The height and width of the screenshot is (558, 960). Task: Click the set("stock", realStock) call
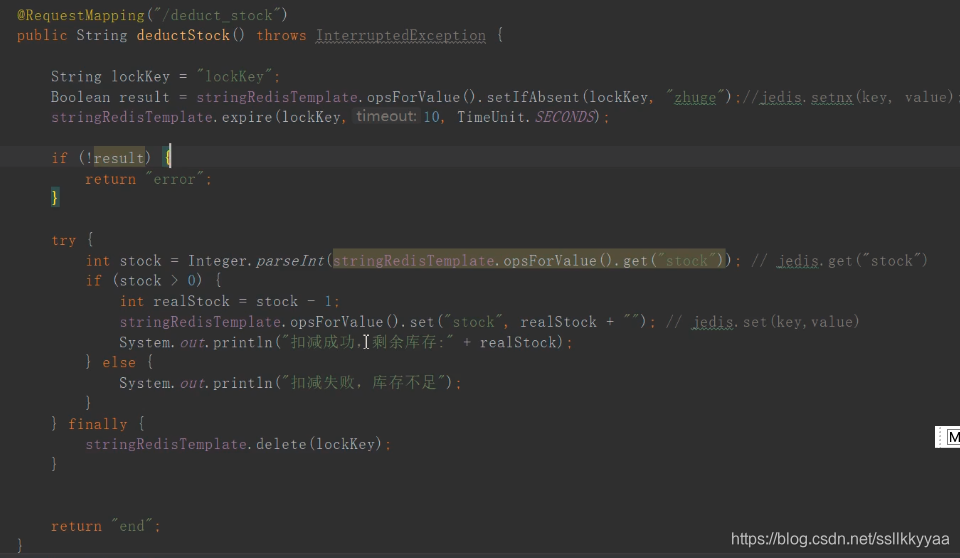tap(528, 322)
